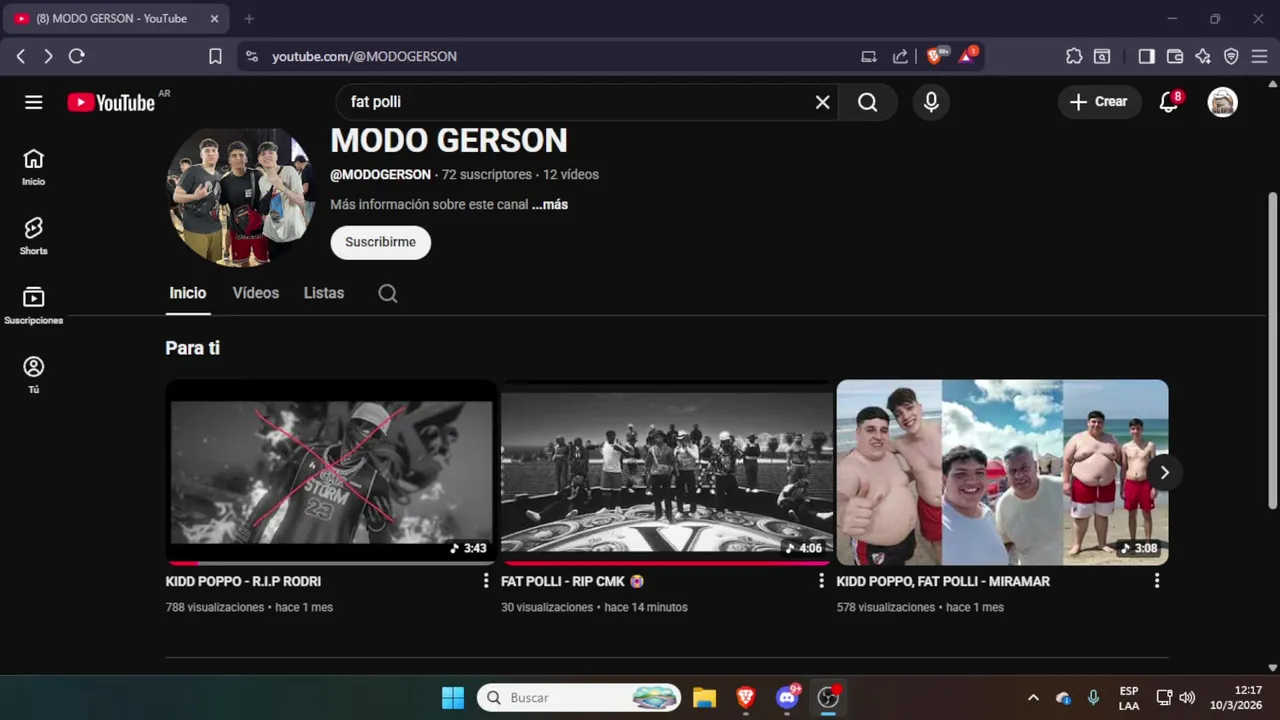Play the RIP CMK video thumbnail
This screenshot has width=1280, height=720.
pyautogui.click(x=667, y=472)
